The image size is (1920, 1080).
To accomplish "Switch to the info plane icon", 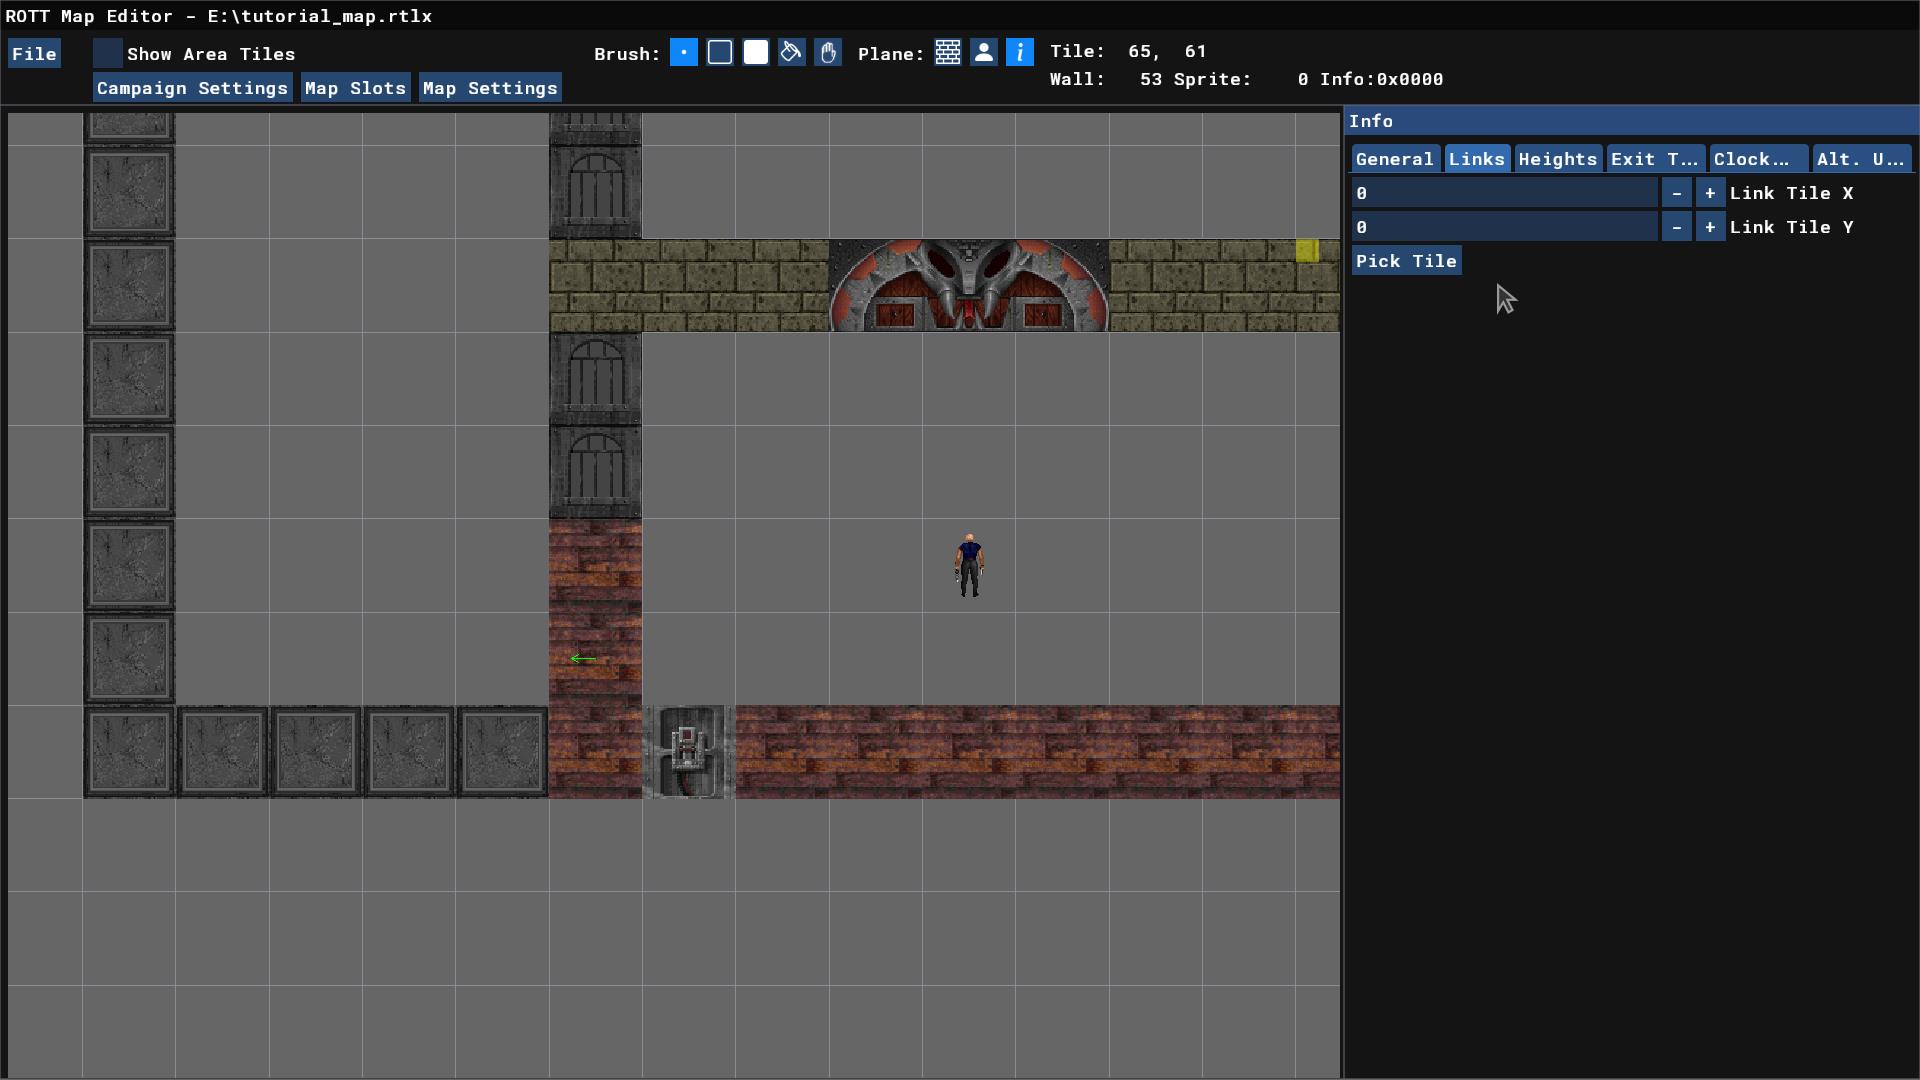I will (x=1020, y=53).
